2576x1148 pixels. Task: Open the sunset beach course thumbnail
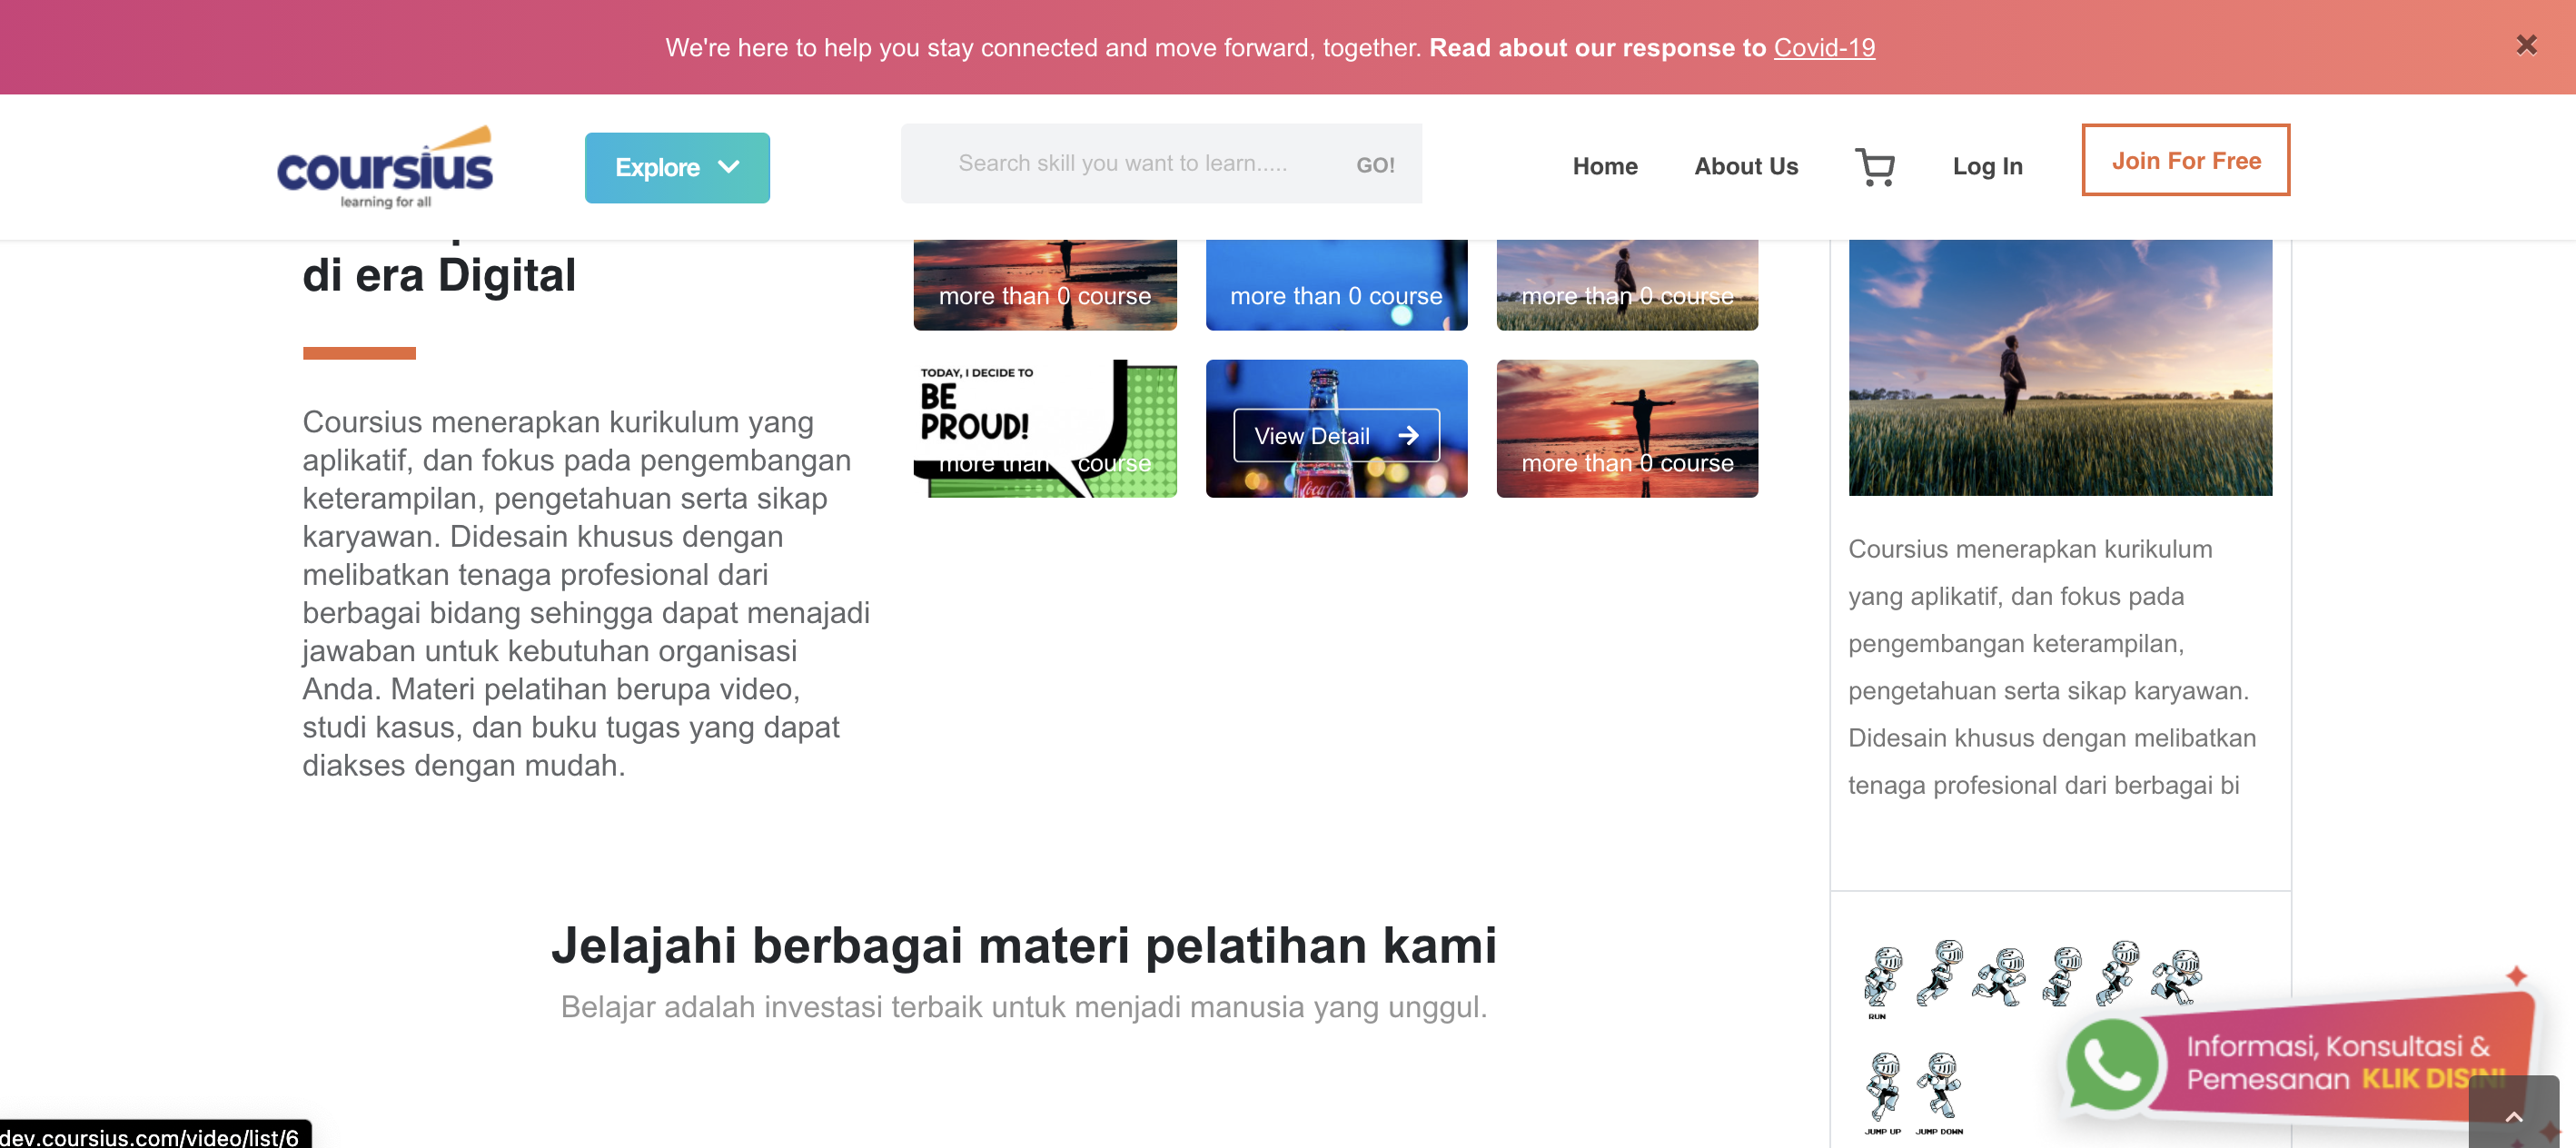coord(1626,428)
